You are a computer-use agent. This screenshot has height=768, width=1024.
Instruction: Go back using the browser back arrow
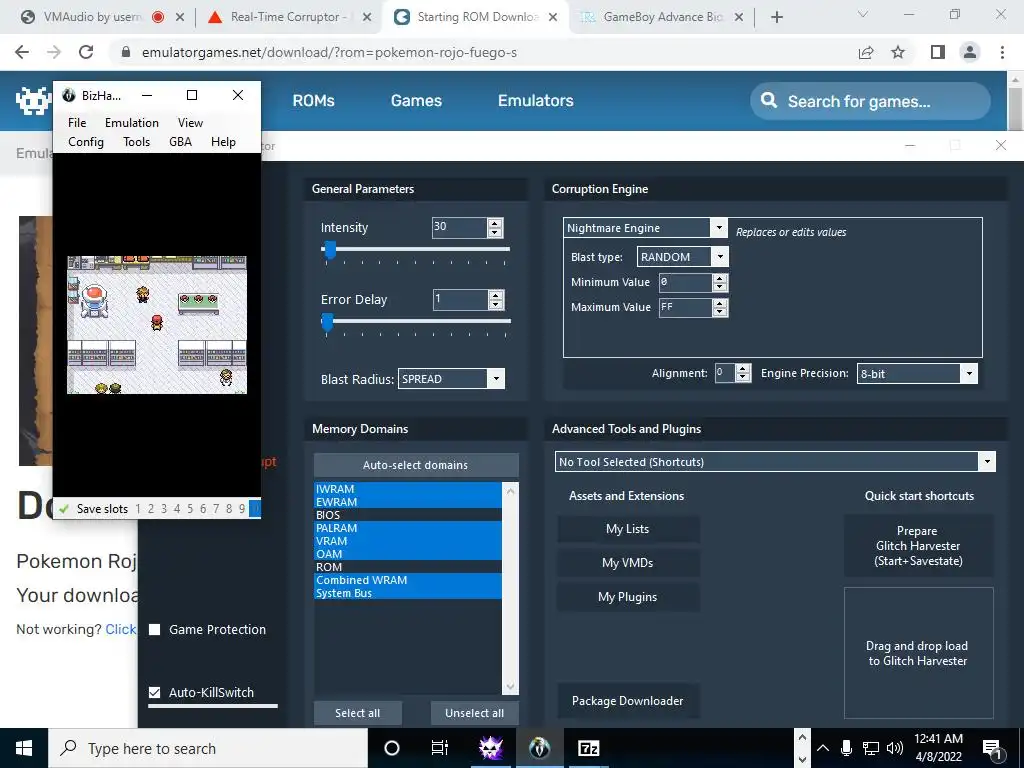[x=22, y=52]
